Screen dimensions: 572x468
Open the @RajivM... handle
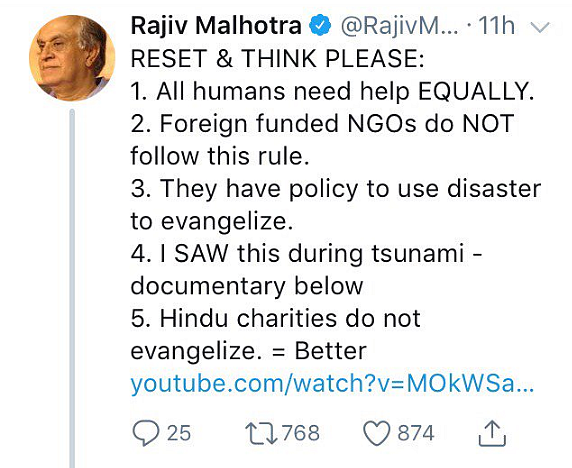click(399, 26)
